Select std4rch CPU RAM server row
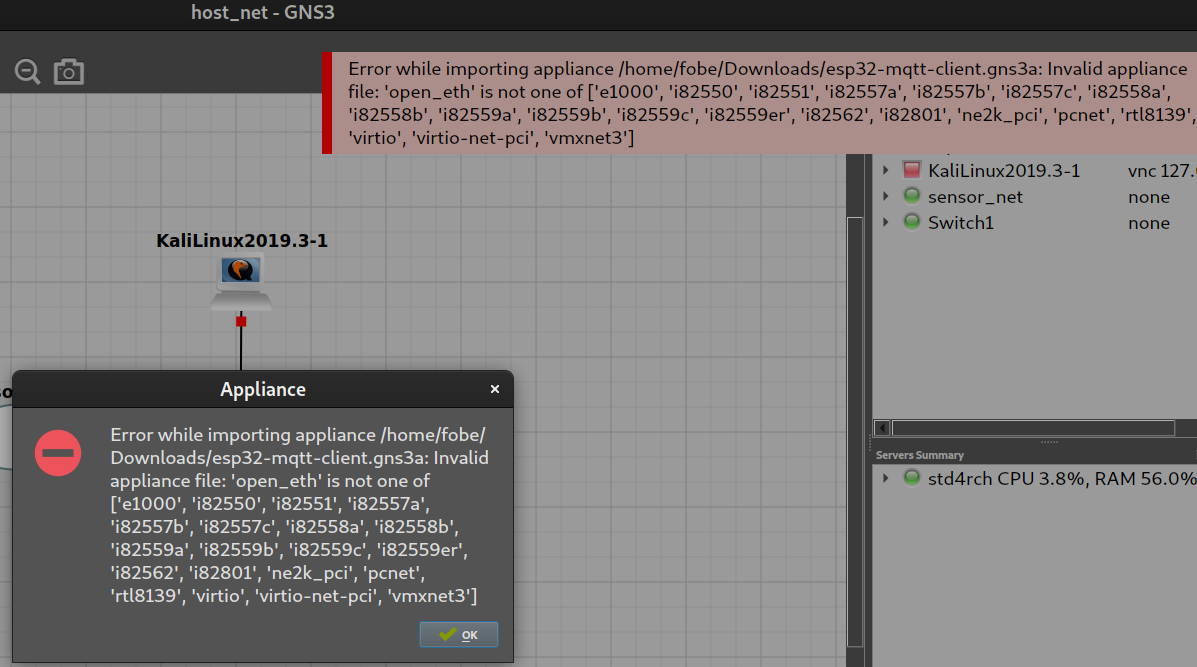 (1034, 478)
